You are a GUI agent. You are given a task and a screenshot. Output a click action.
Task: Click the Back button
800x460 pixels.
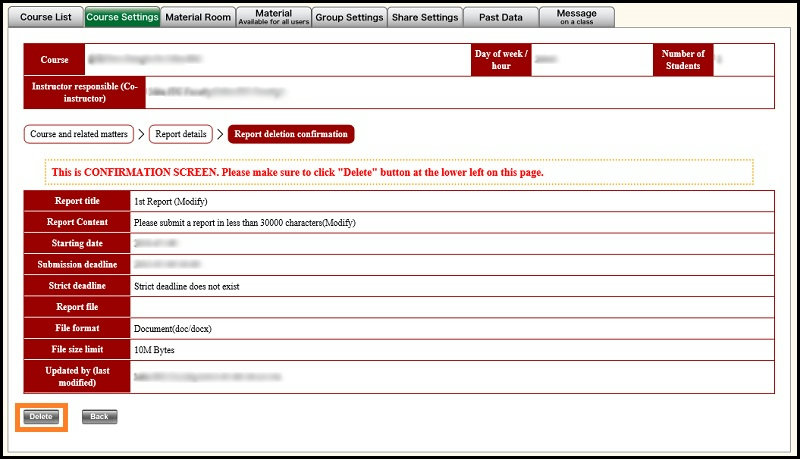coord(99,416)
